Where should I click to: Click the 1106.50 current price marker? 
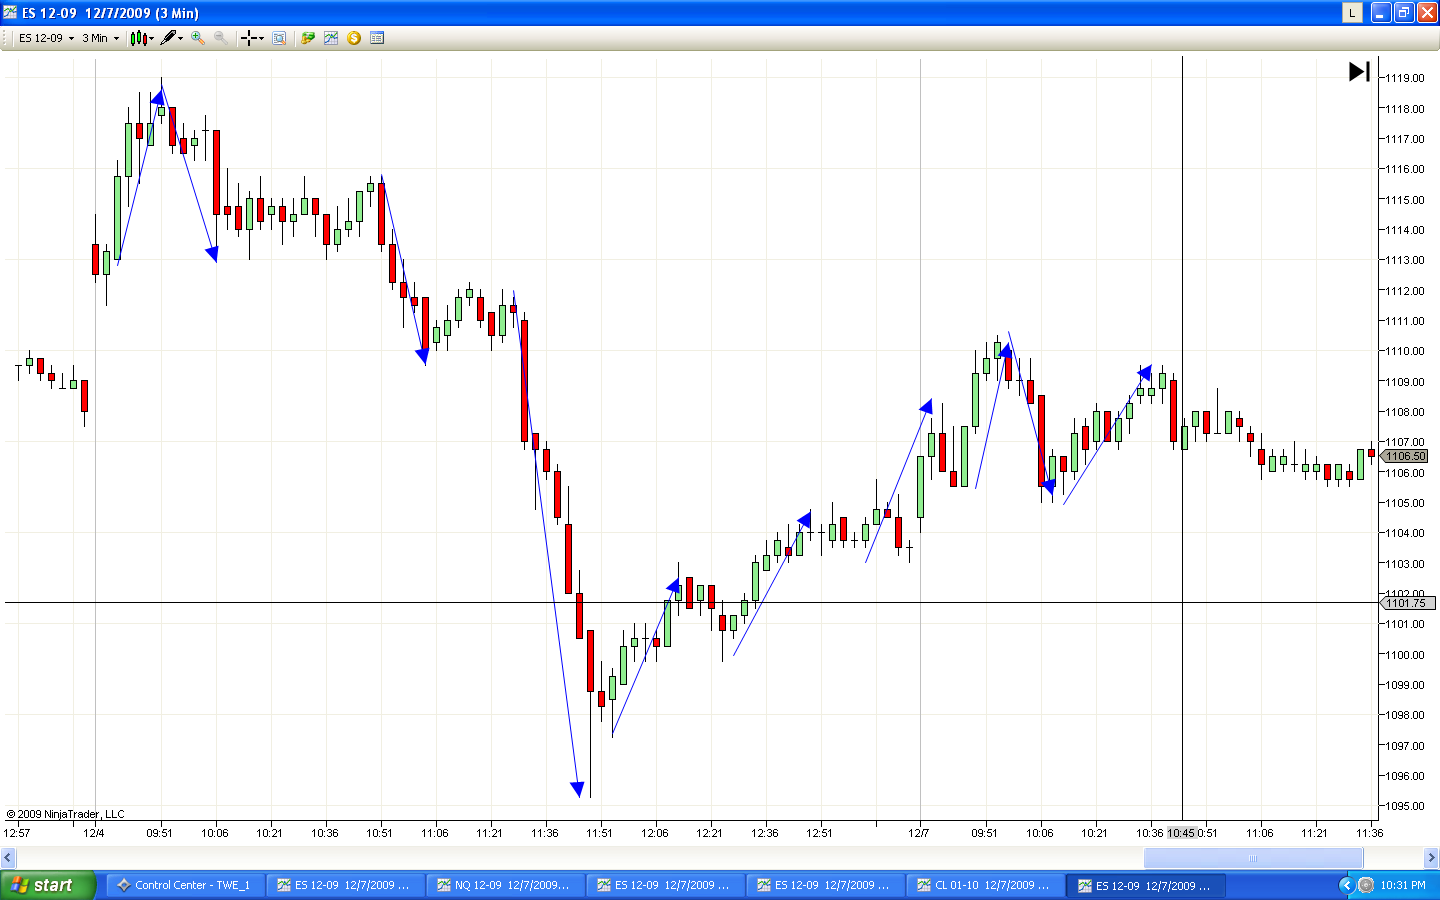(x=1405, y=456)
